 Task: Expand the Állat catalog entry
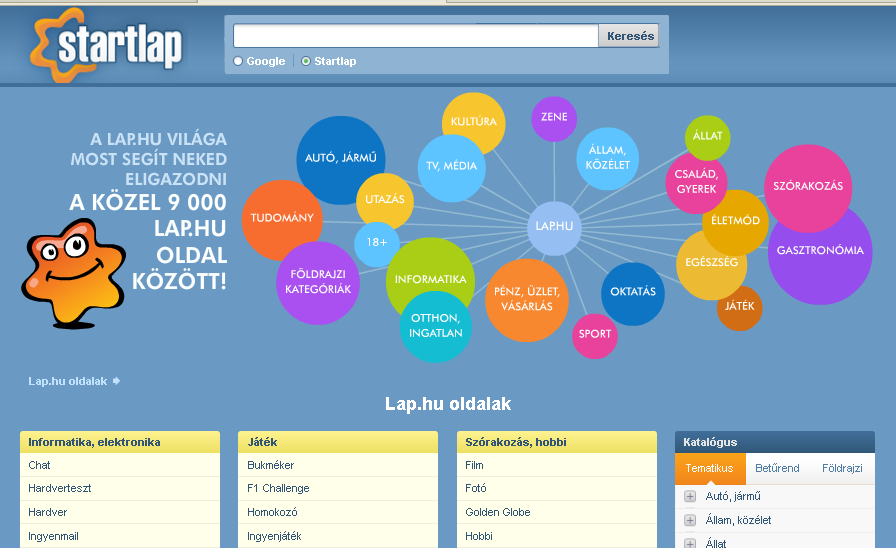pyautogui.click(x=690, y=543)
